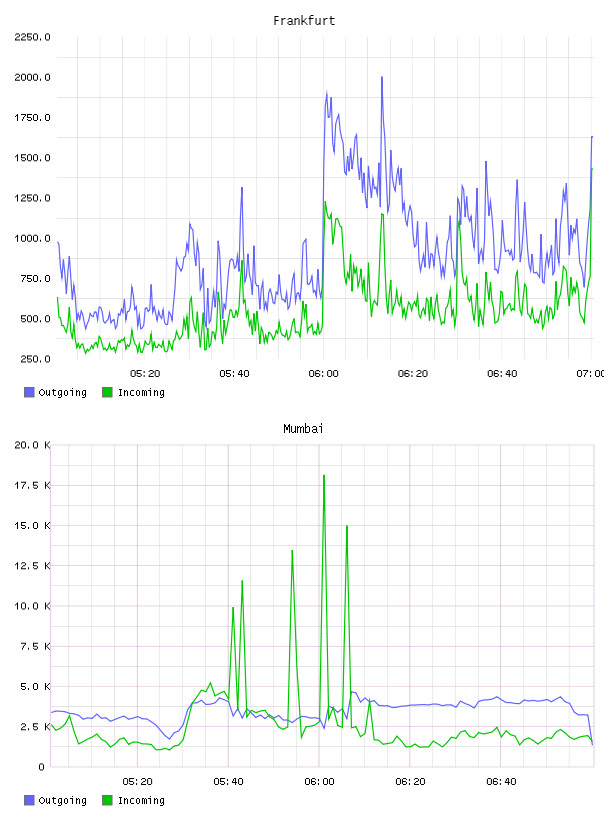Click the green Incoming swatch under Mumbai
This screenshot has width=608, height=816.
click(x=107, y=800)
